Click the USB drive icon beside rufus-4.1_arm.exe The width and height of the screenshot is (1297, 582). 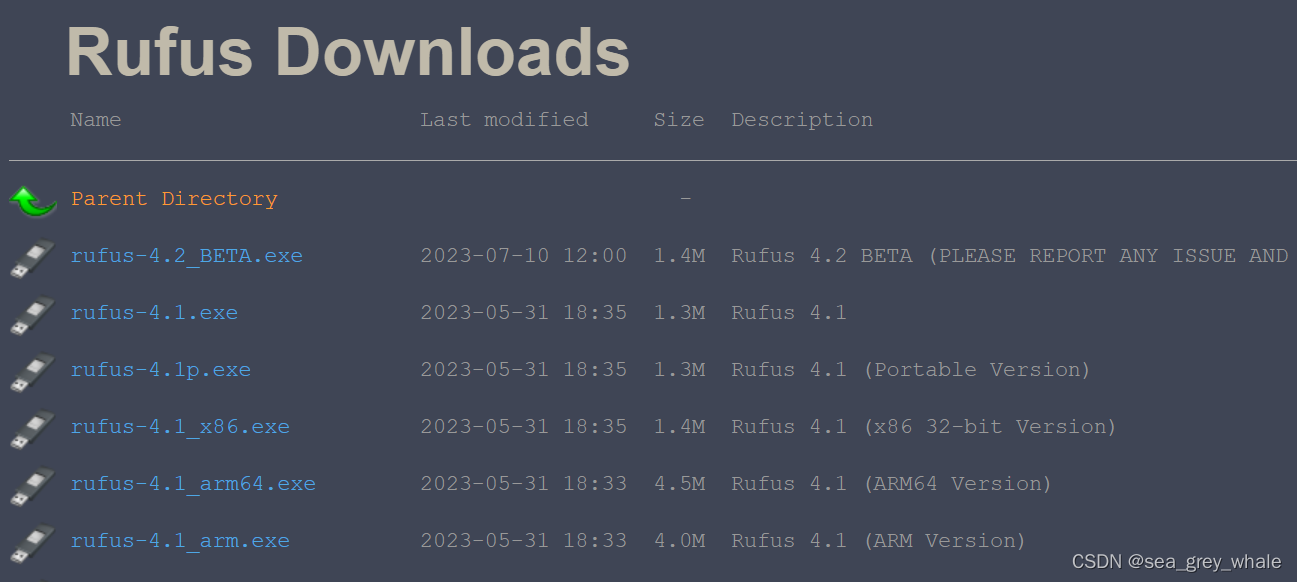click(x=30, y=541)
